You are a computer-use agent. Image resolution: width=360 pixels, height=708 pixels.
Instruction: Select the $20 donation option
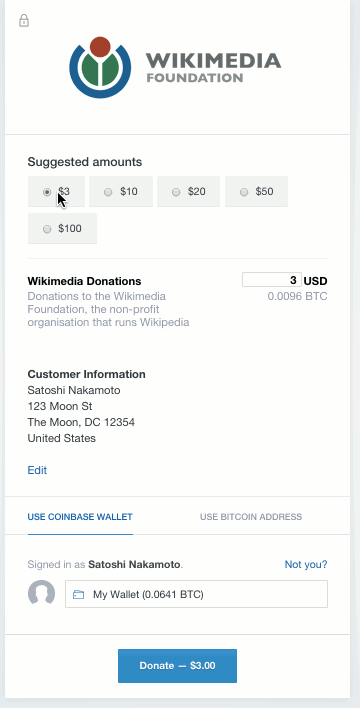click(x=188, y=192)
